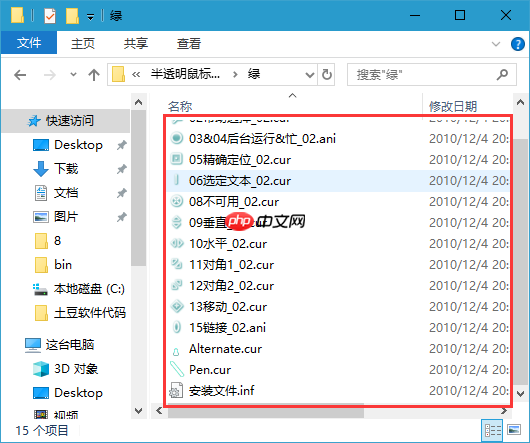This screenshot has height=443, width=530.
Task: Click the navigation pane scroll up arrow
Action: pos(138,102)
